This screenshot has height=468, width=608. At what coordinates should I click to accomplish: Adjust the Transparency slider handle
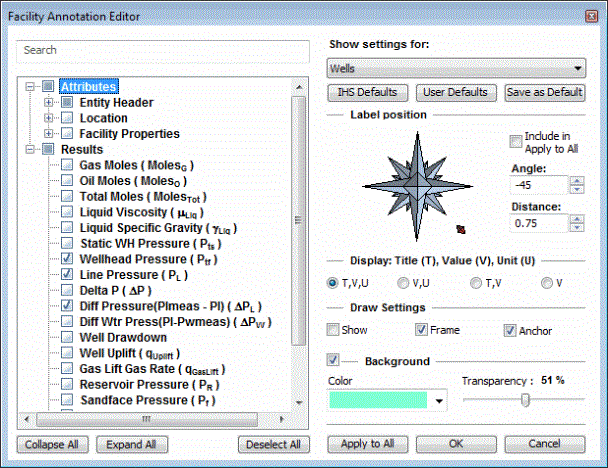click(x=525, y=400)
